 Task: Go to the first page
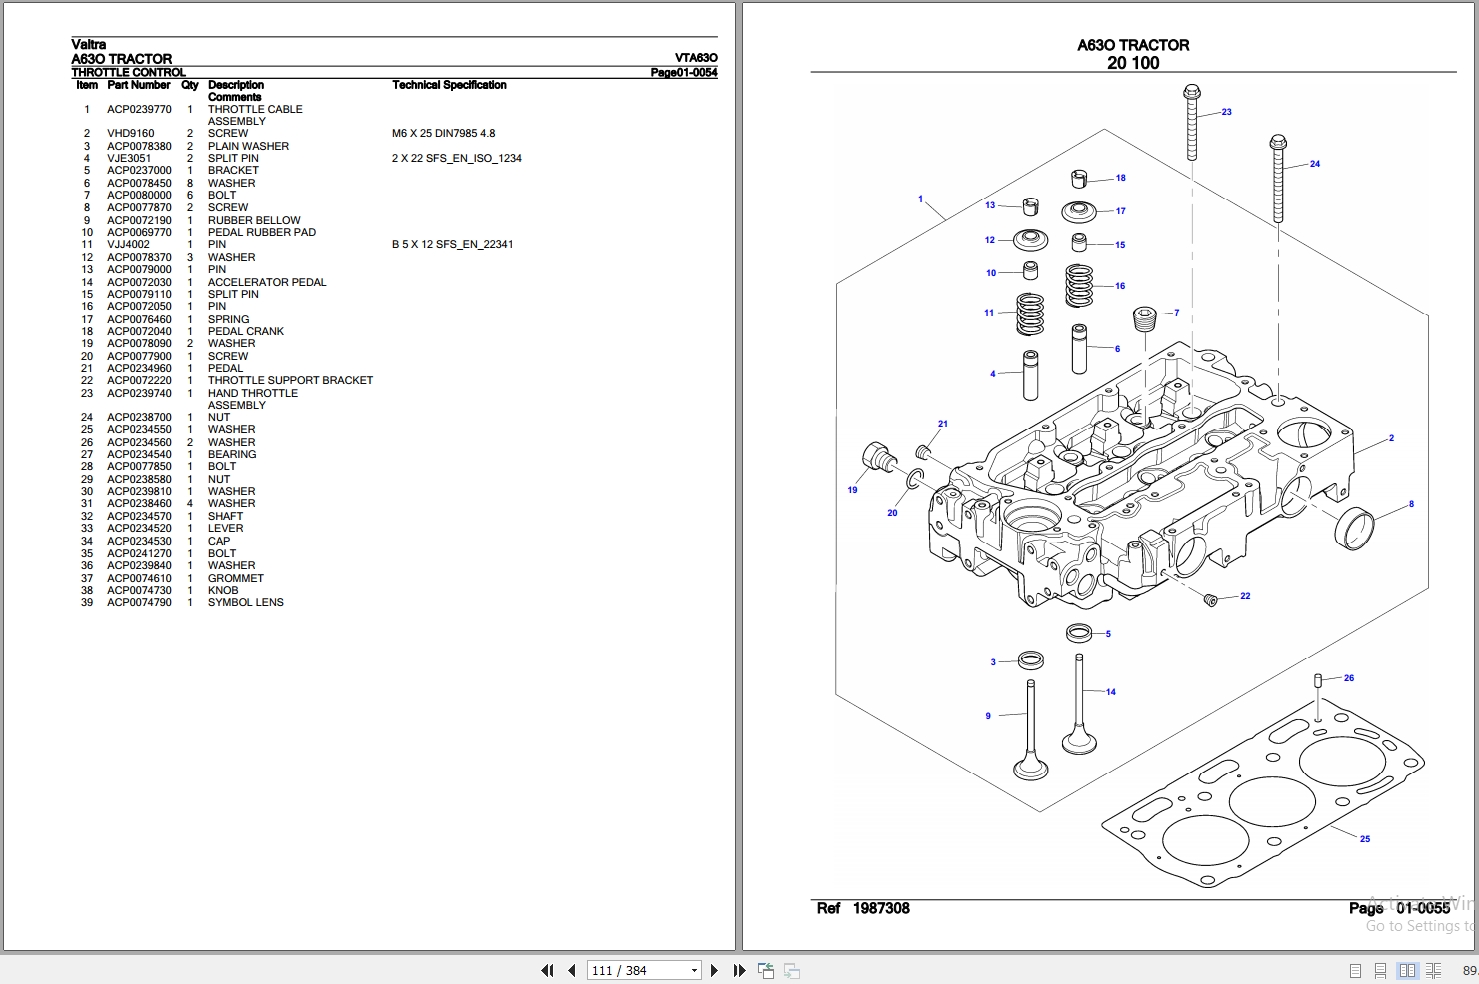click(x=547, y=970)
